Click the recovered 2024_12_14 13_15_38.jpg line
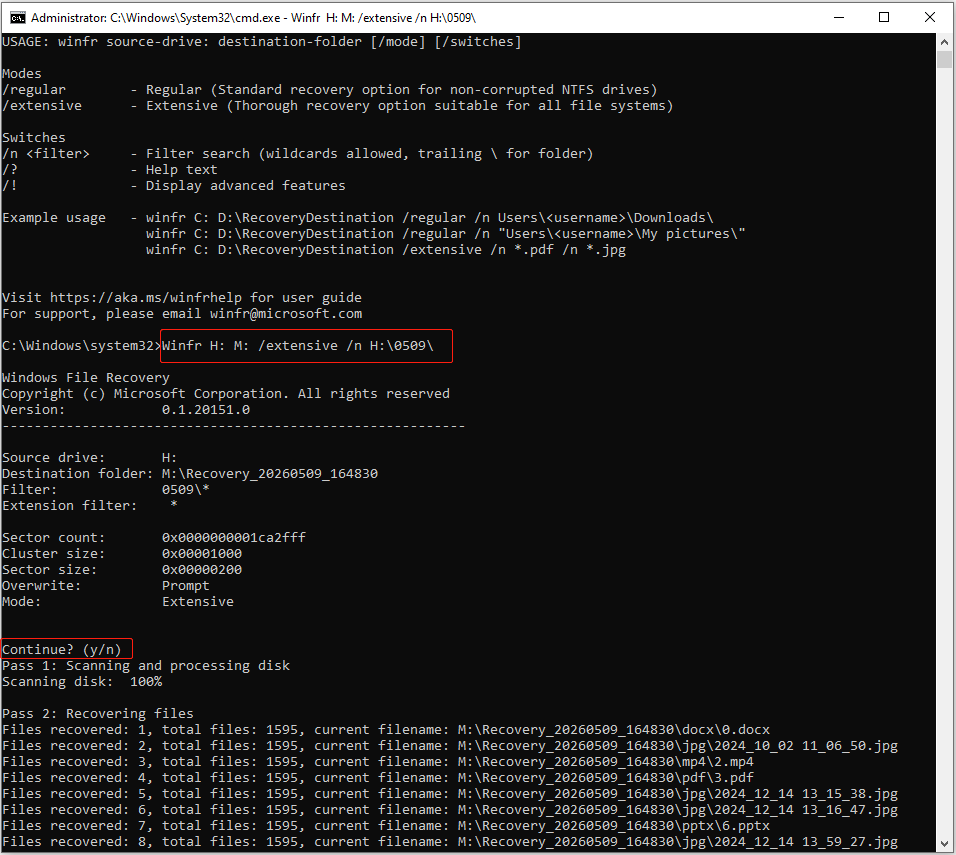Screen dimensions: 956x855 click(450, 793)
